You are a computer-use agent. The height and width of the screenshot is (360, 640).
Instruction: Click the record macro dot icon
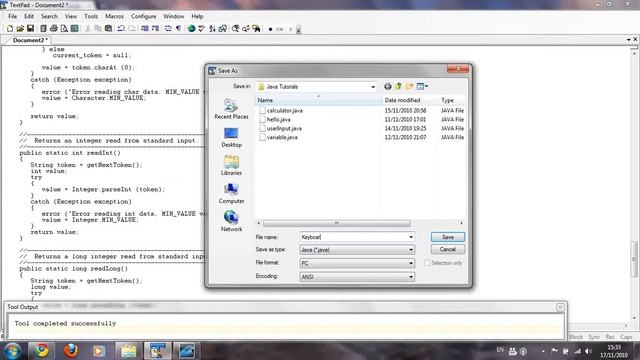point(270,29)
